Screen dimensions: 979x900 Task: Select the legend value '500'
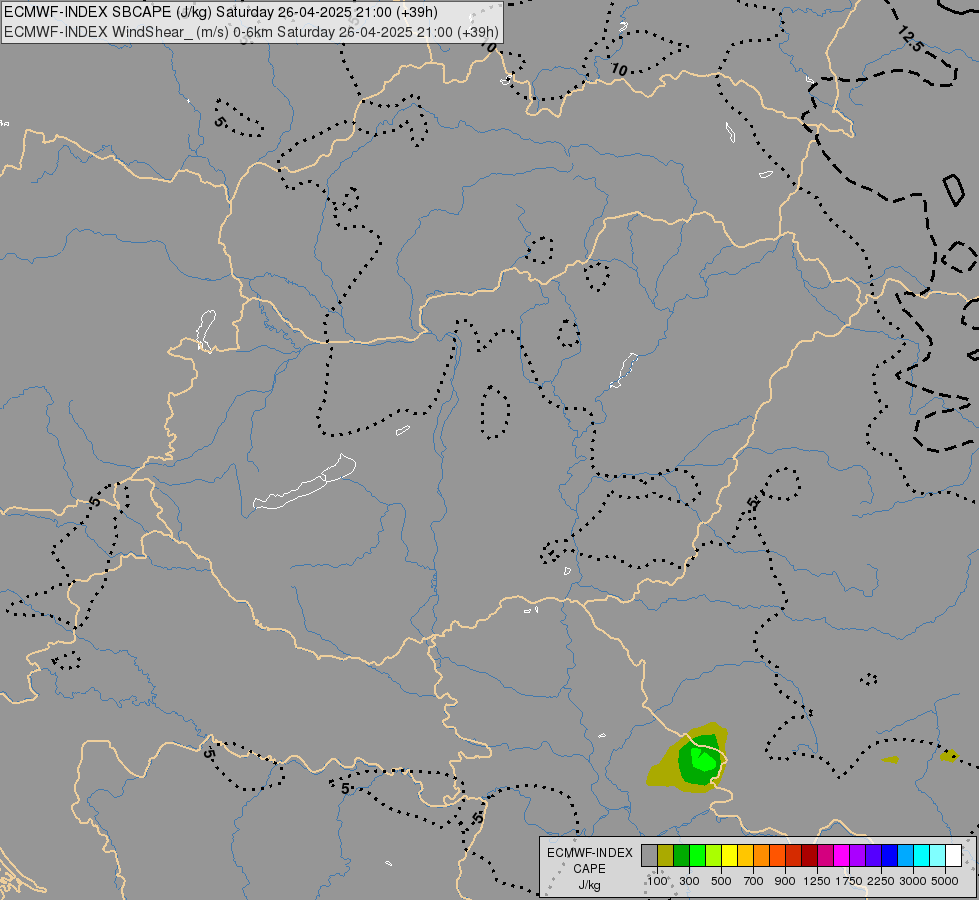(721, 881)
